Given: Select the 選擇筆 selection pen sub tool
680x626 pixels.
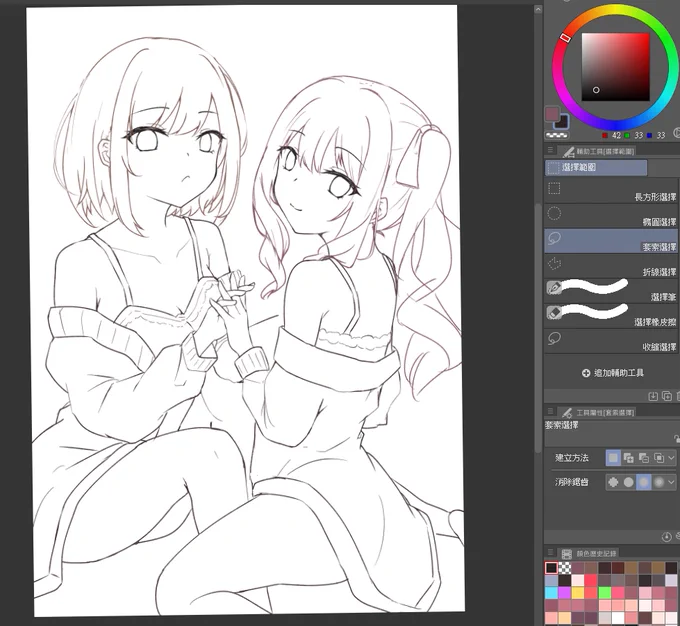Looking at the screenshot, I should [611, 291].
